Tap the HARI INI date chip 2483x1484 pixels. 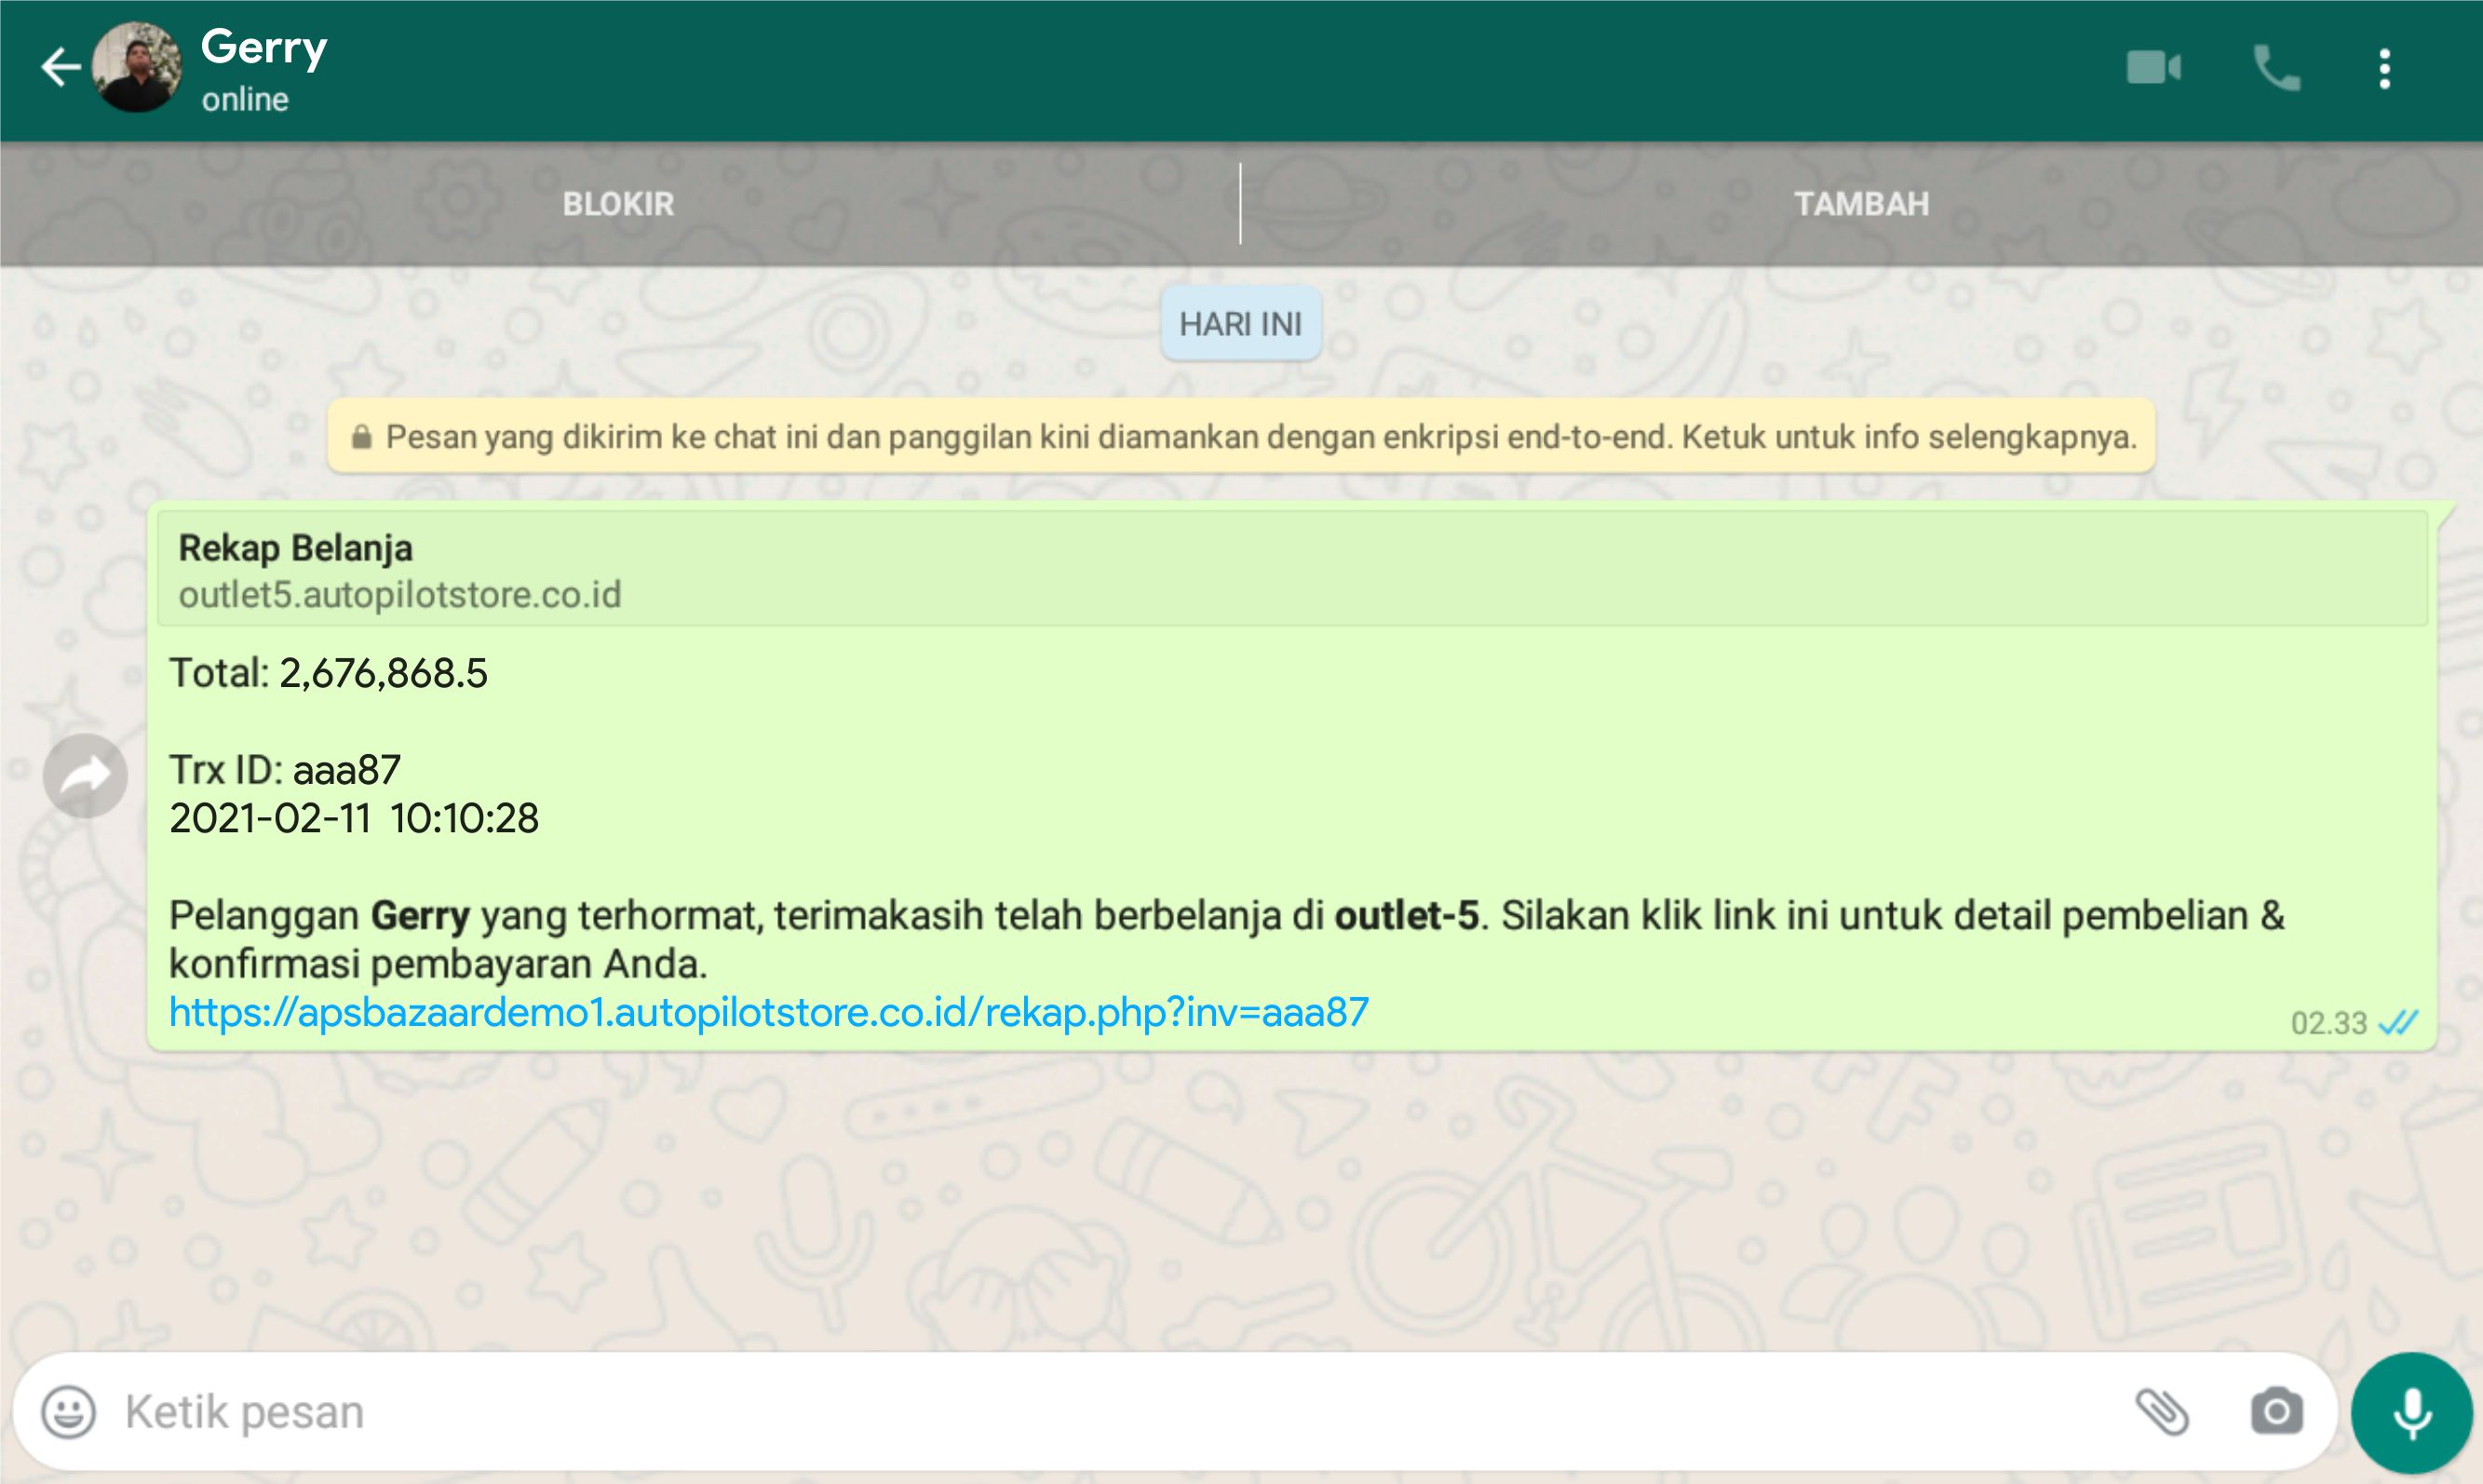[x=1240, y=324]
